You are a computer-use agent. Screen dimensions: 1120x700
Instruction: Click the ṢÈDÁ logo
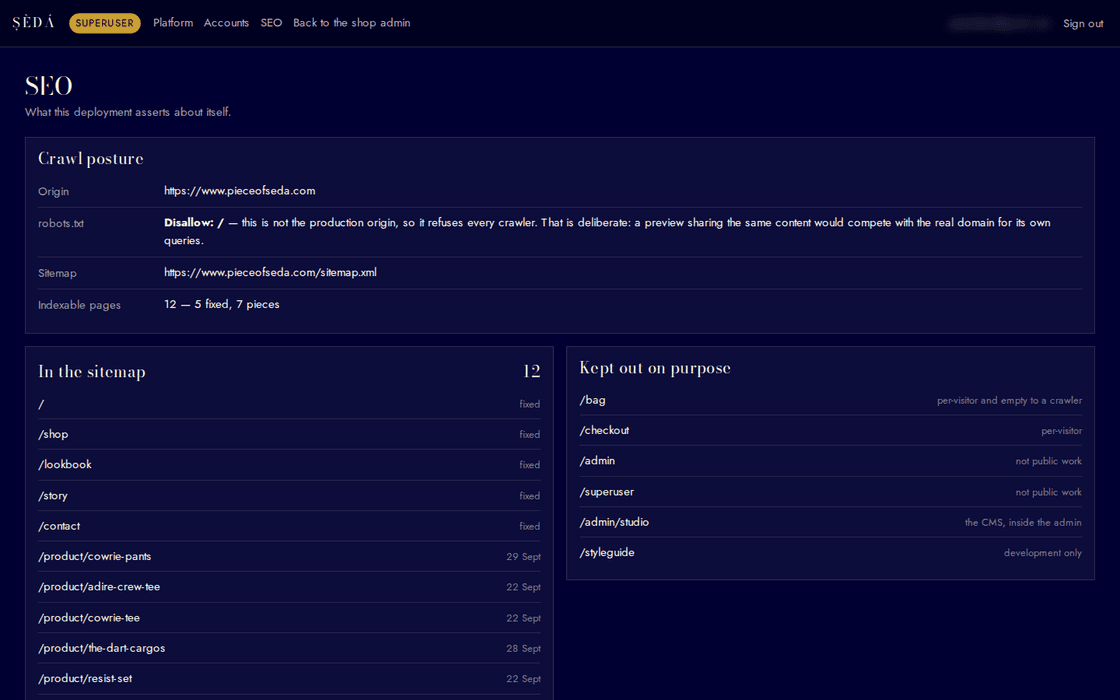click(33, 23)
